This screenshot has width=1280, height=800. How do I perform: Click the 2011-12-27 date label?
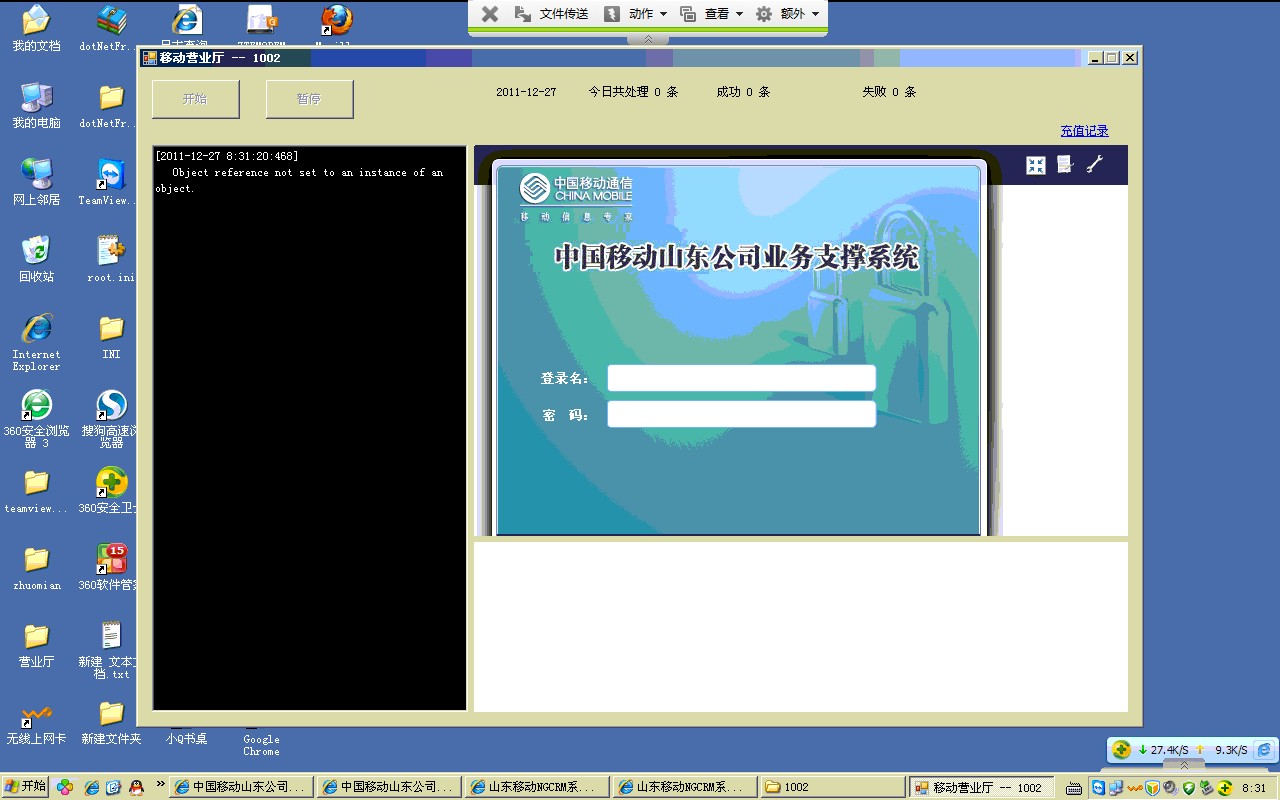526,92
